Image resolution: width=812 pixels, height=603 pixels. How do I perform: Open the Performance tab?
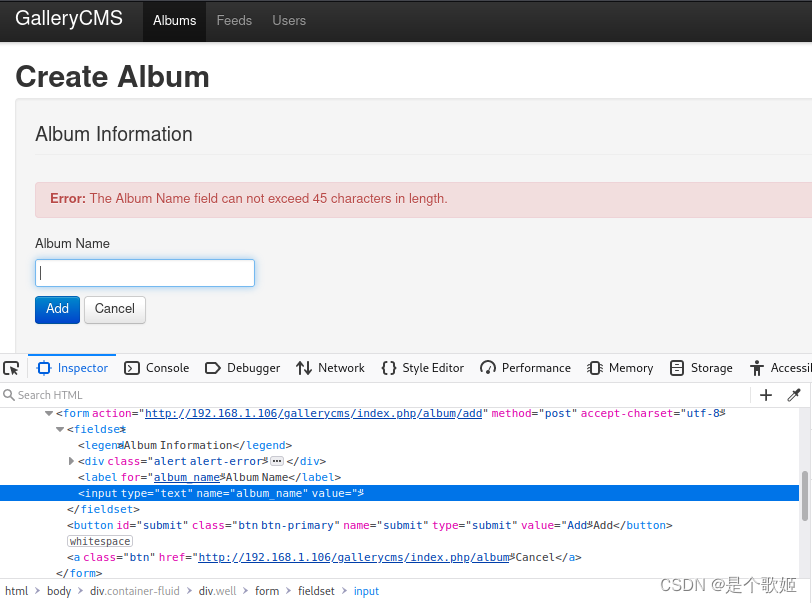(525, 368)
